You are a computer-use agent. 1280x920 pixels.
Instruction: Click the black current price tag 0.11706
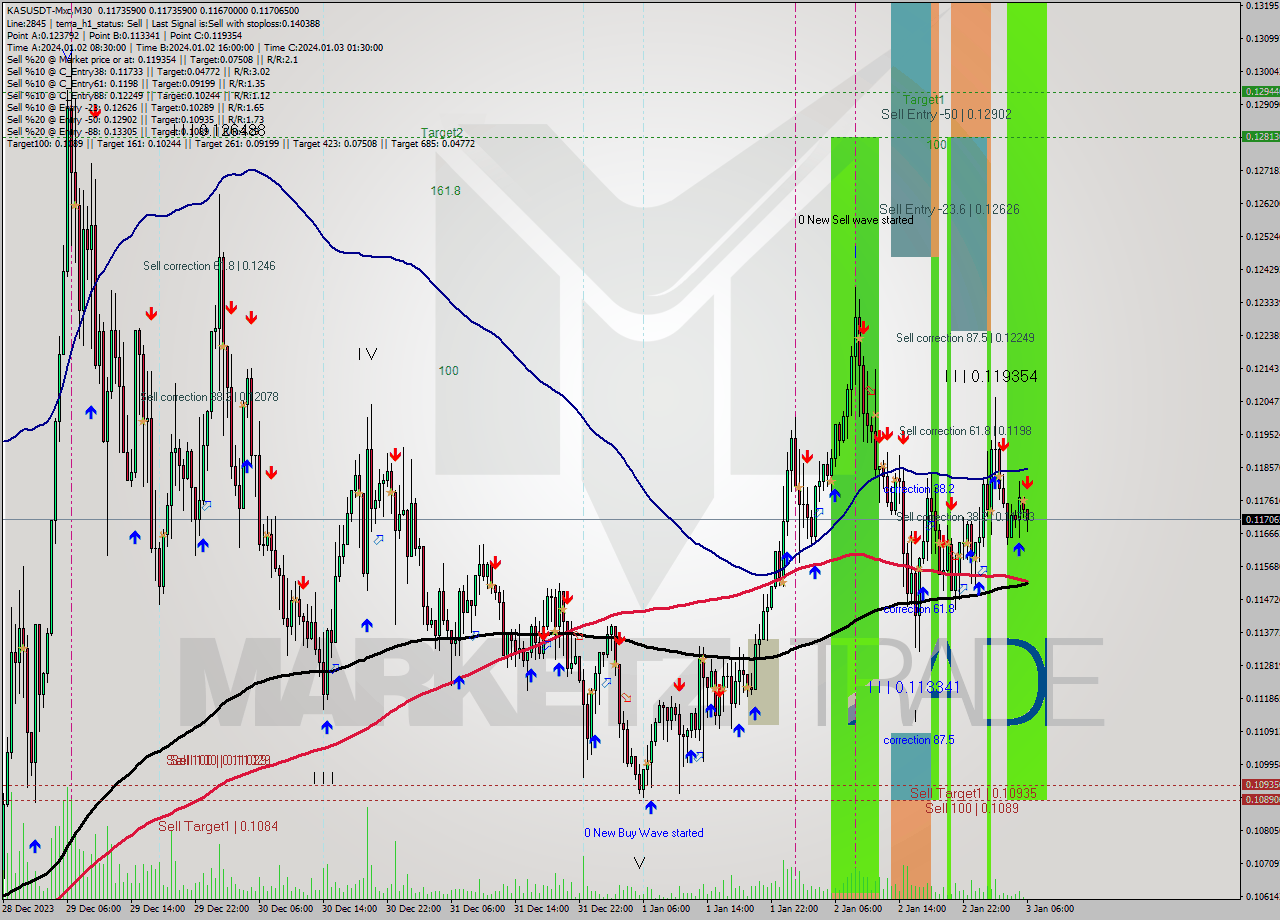(x=1260, y=519)
